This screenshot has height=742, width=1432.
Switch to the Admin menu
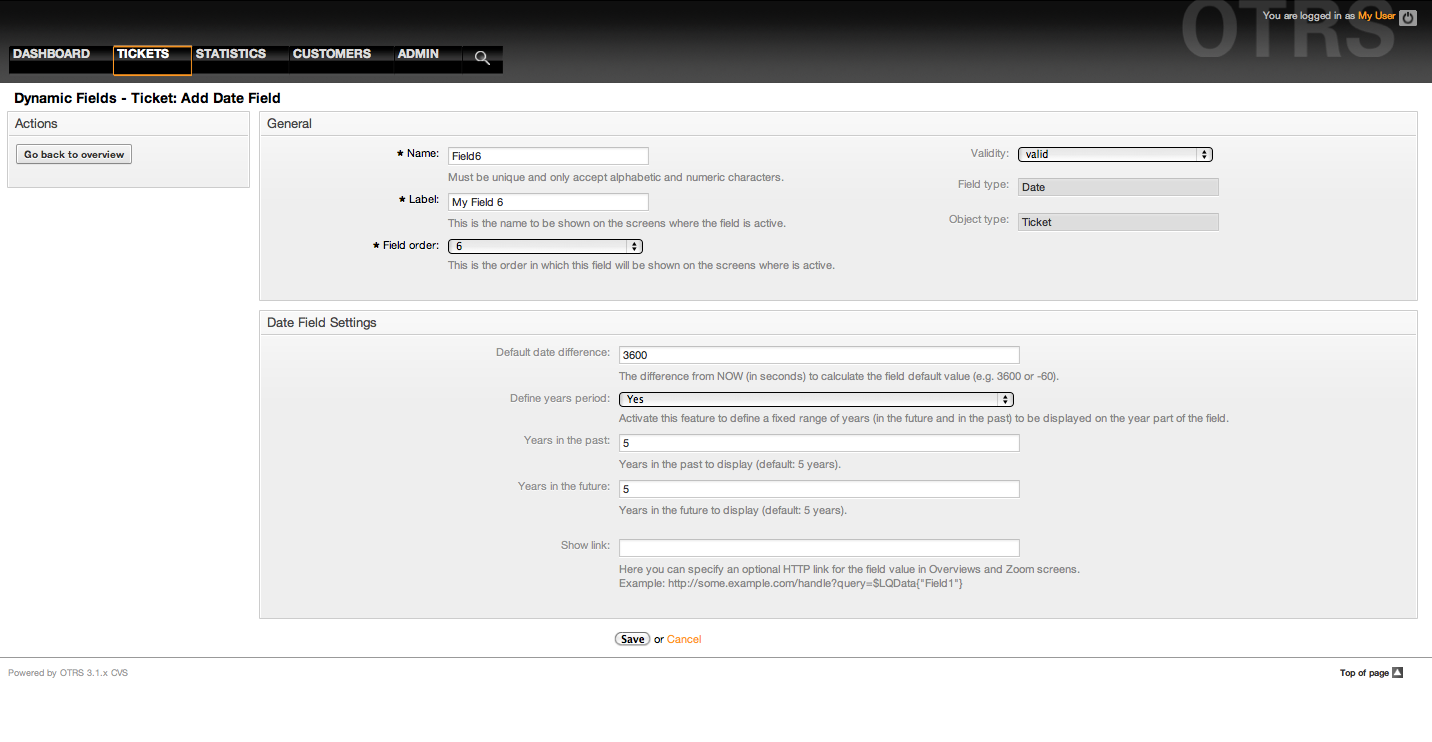418,54
